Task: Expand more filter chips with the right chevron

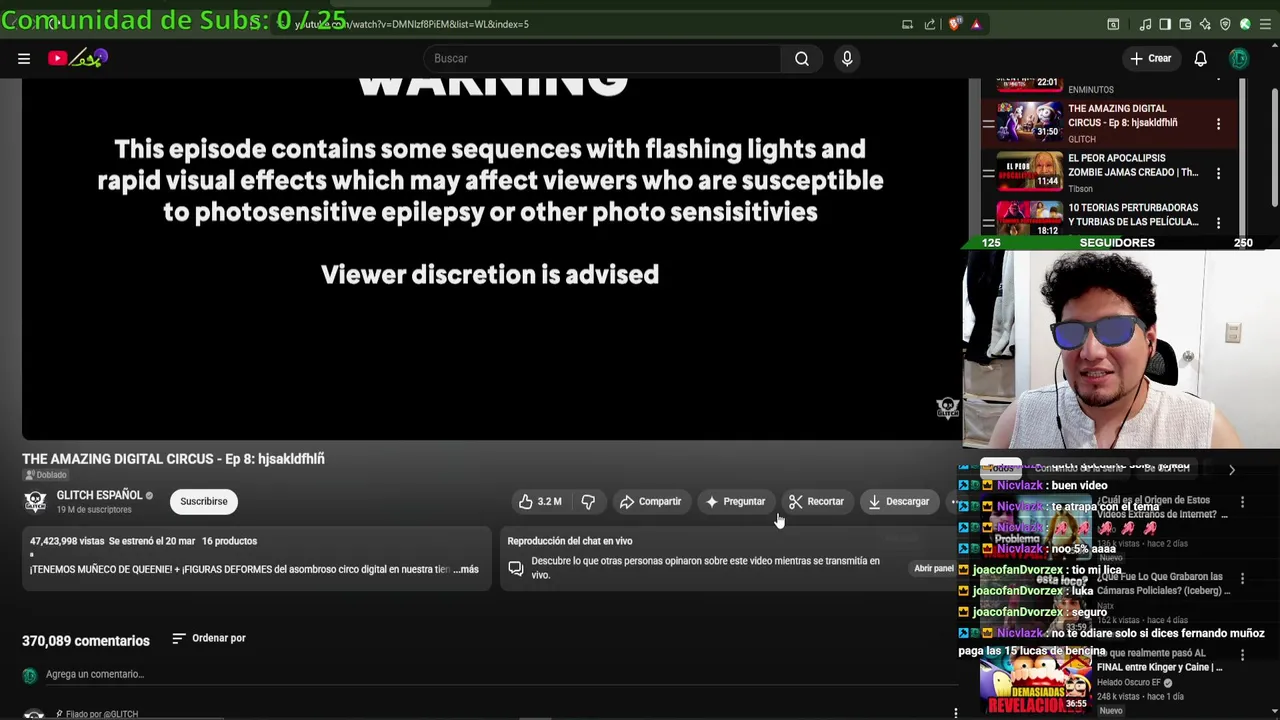Action: (x=1232, y=469)
